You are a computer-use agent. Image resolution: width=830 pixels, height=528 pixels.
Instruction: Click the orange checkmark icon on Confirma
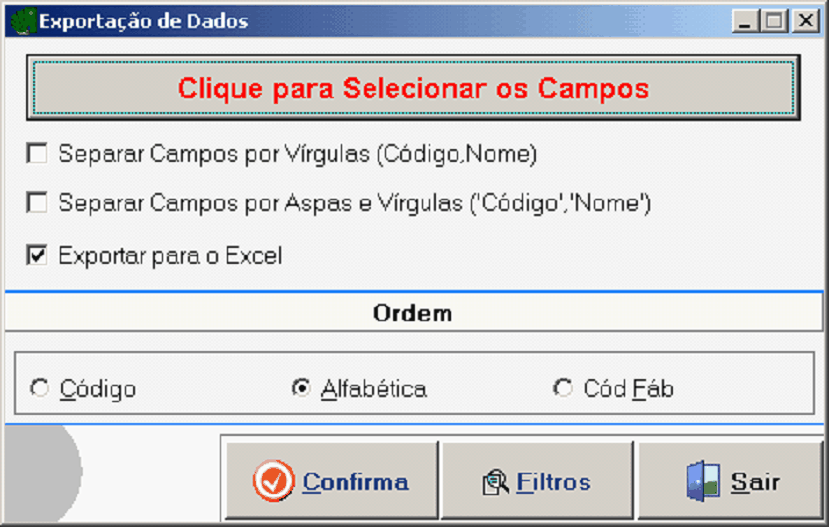coord(273,481)
